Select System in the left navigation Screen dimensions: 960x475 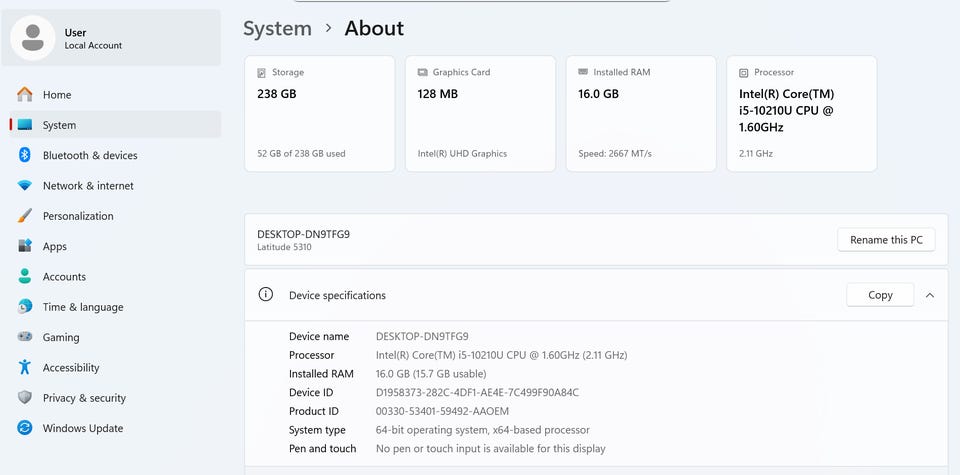click(x=59, y=125)
